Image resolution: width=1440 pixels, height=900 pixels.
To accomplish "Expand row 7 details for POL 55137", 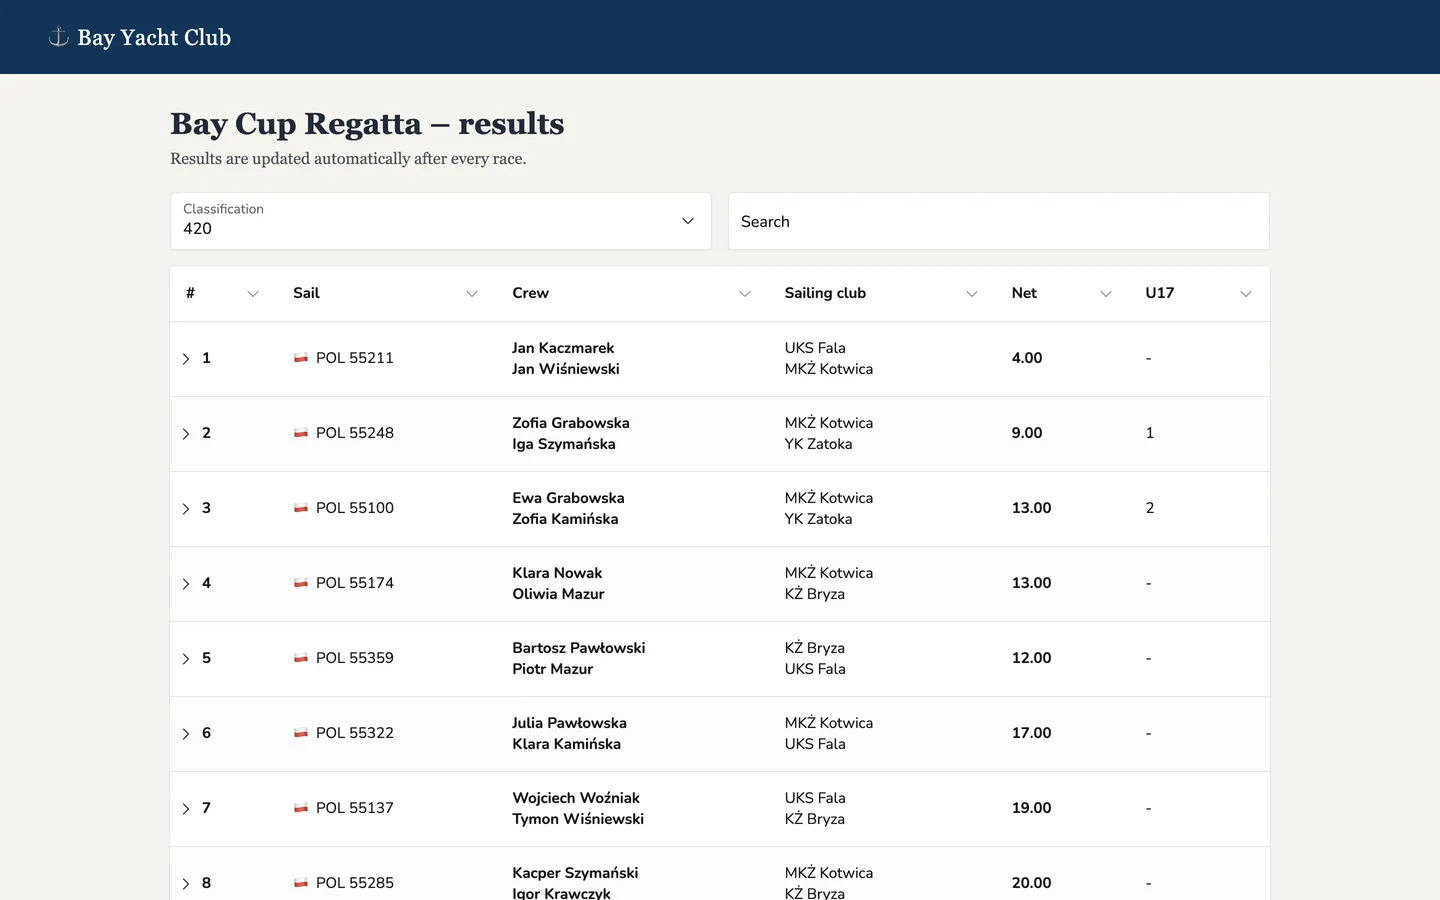I will (x=186, y=809).
